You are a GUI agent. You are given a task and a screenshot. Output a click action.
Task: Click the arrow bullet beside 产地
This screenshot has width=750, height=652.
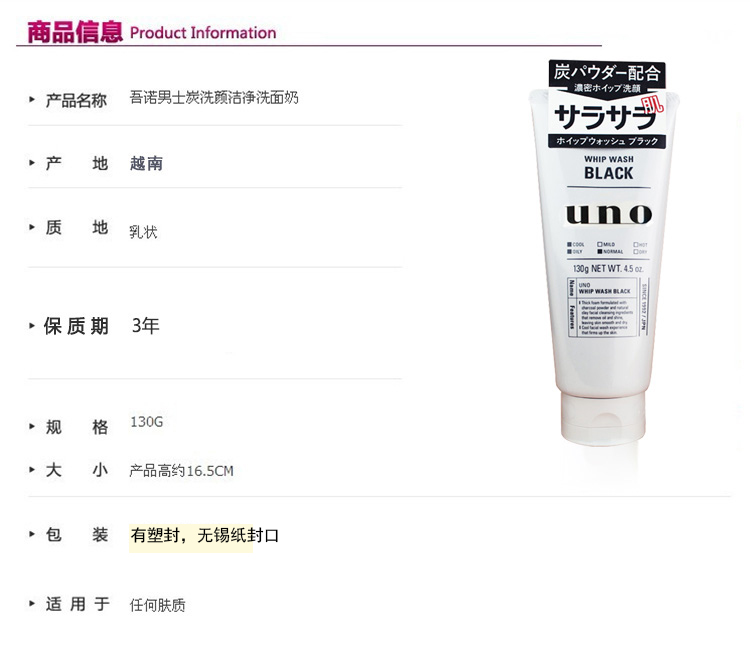32,163
